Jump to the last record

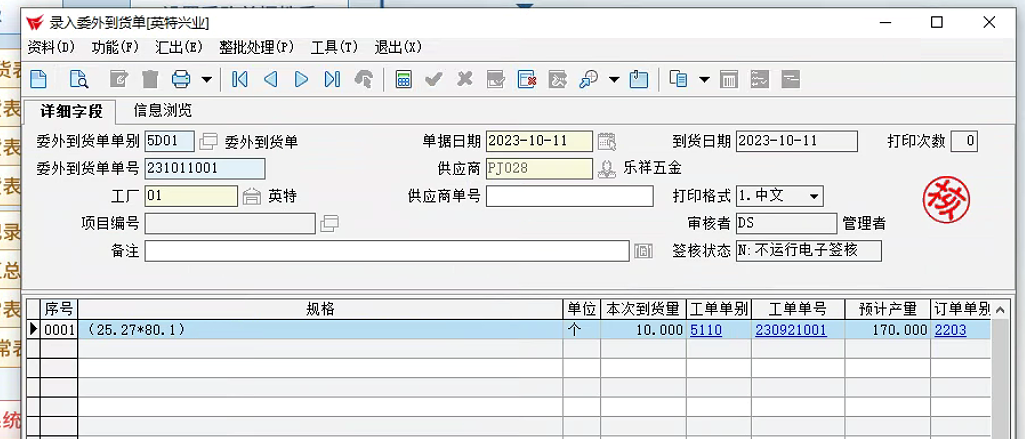(332, 79)
